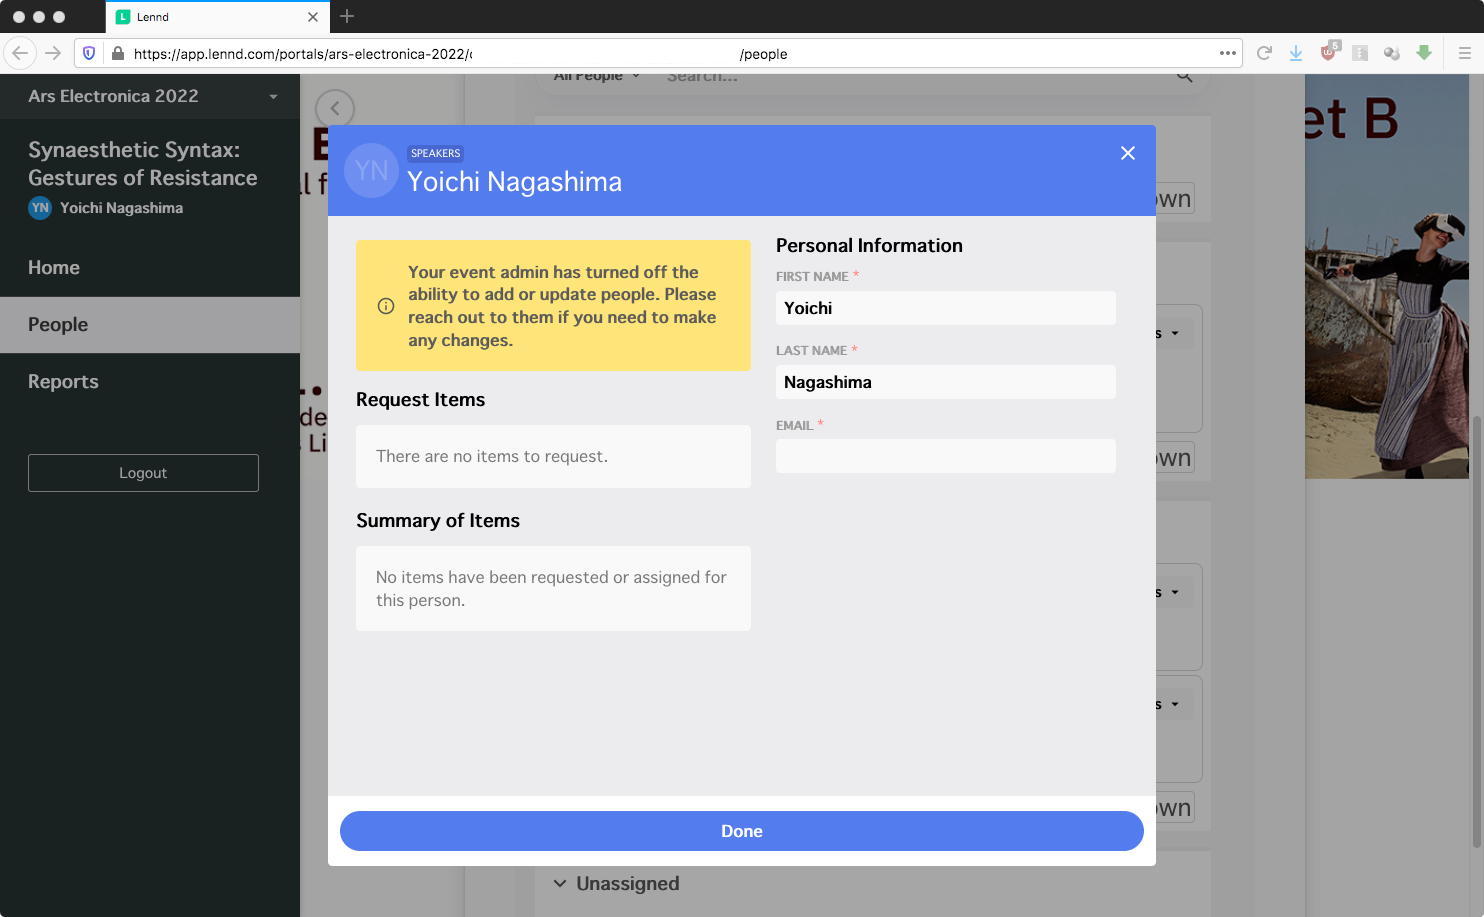Open the People section in sidebar
Image resolution: width=1484 pixels, height=917 pixels.
click(150, 325)
